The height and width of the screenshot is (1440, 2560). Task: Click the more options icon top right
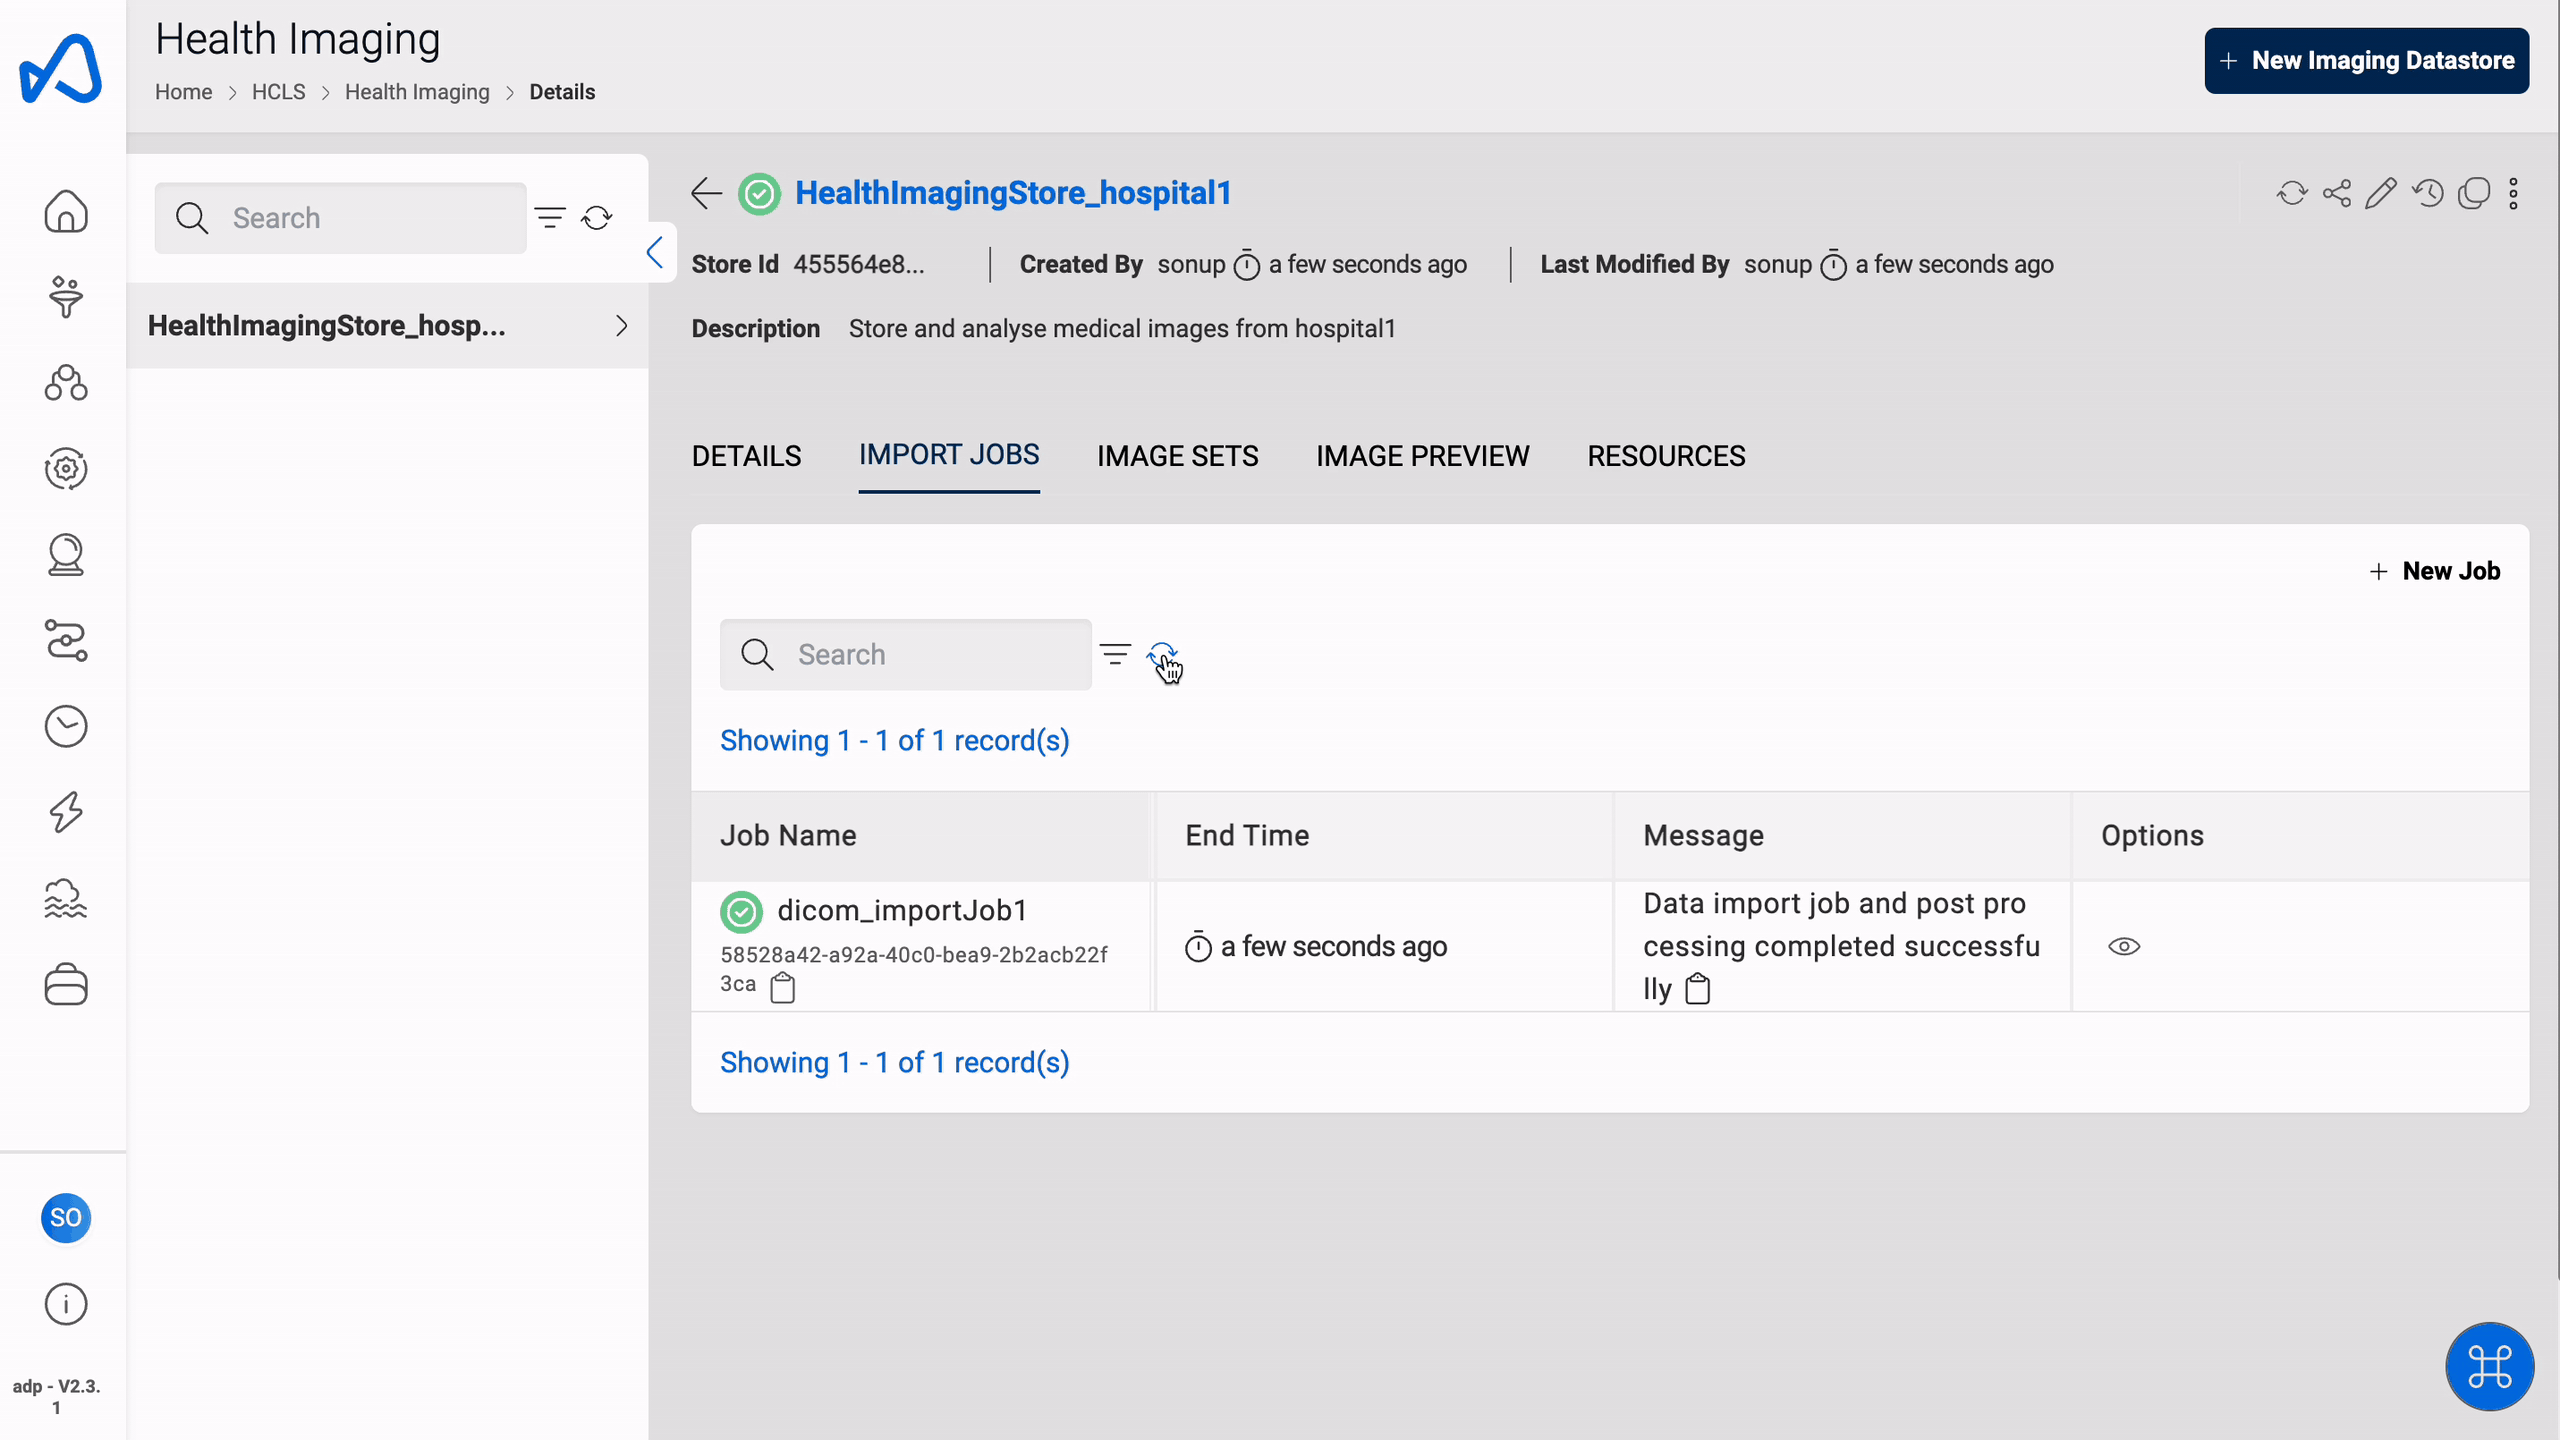(x=2516, y=193)
